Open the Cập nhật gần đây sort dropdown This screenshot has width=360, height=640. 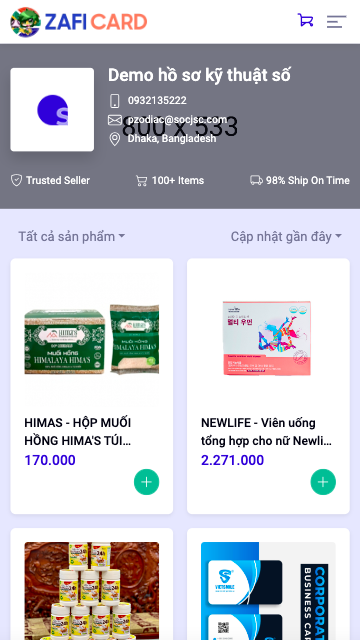286,236
